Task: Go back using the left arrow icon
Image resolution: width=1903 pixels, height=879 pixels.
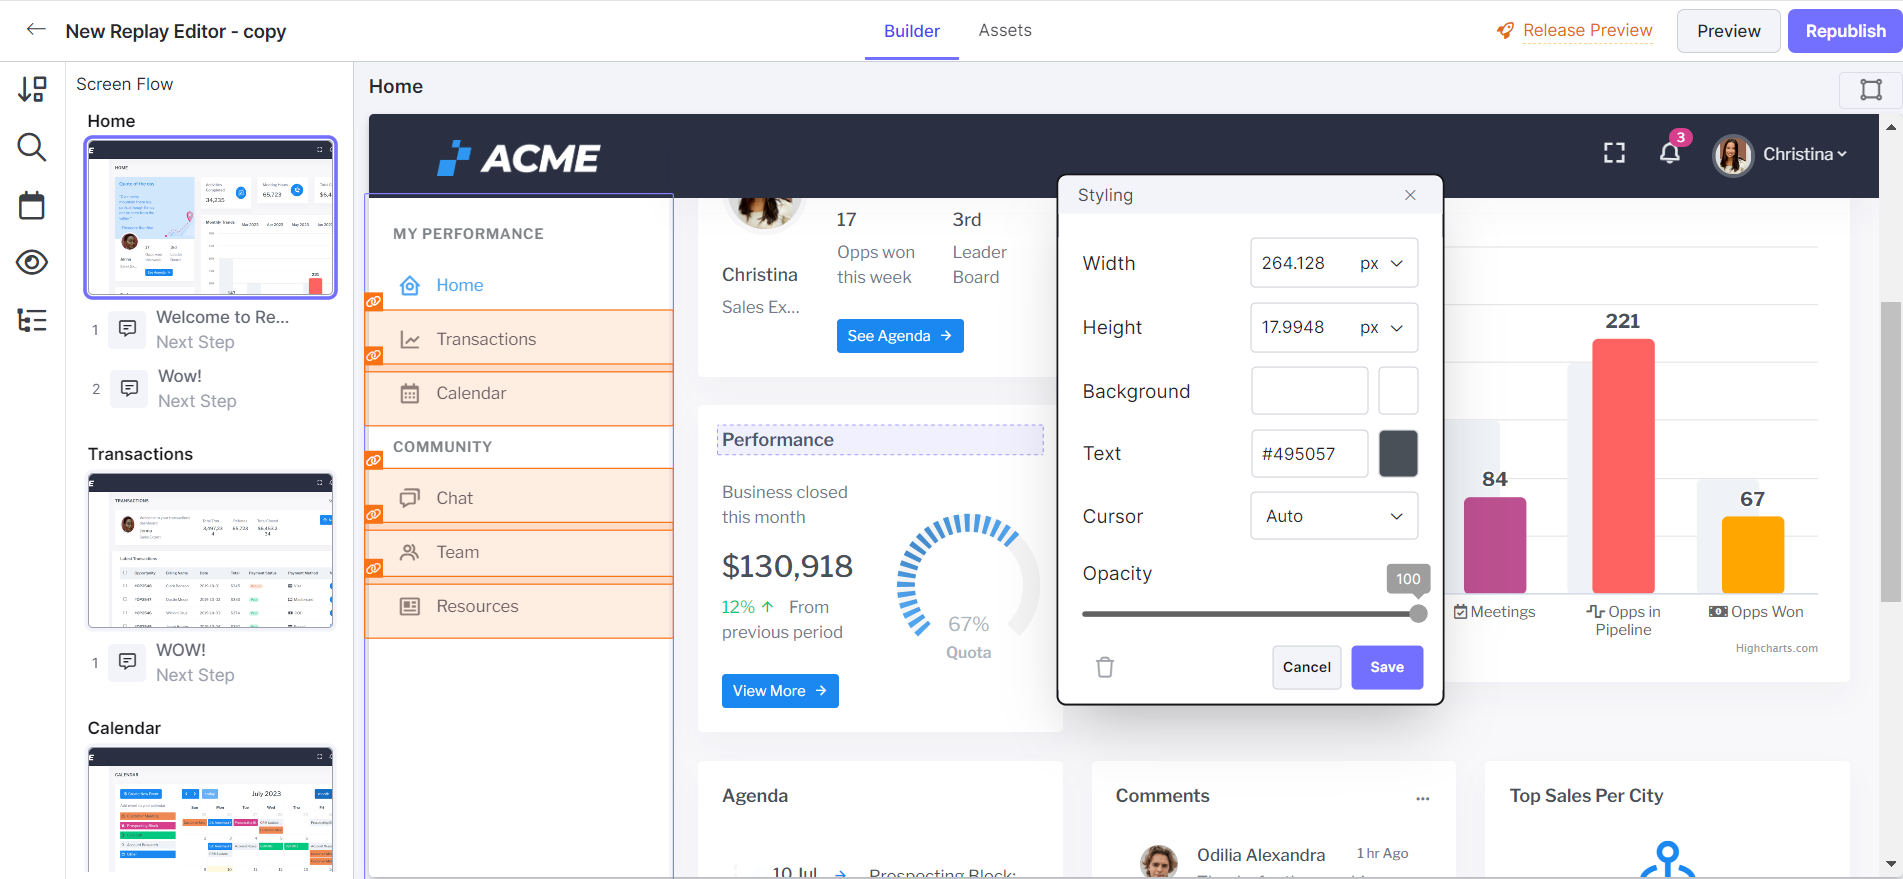Action: point(36,30)
